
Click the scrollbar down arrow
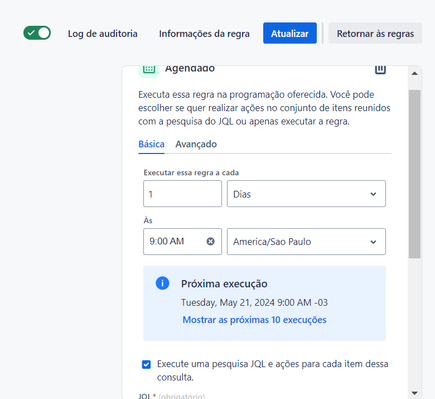pos(415,393)
